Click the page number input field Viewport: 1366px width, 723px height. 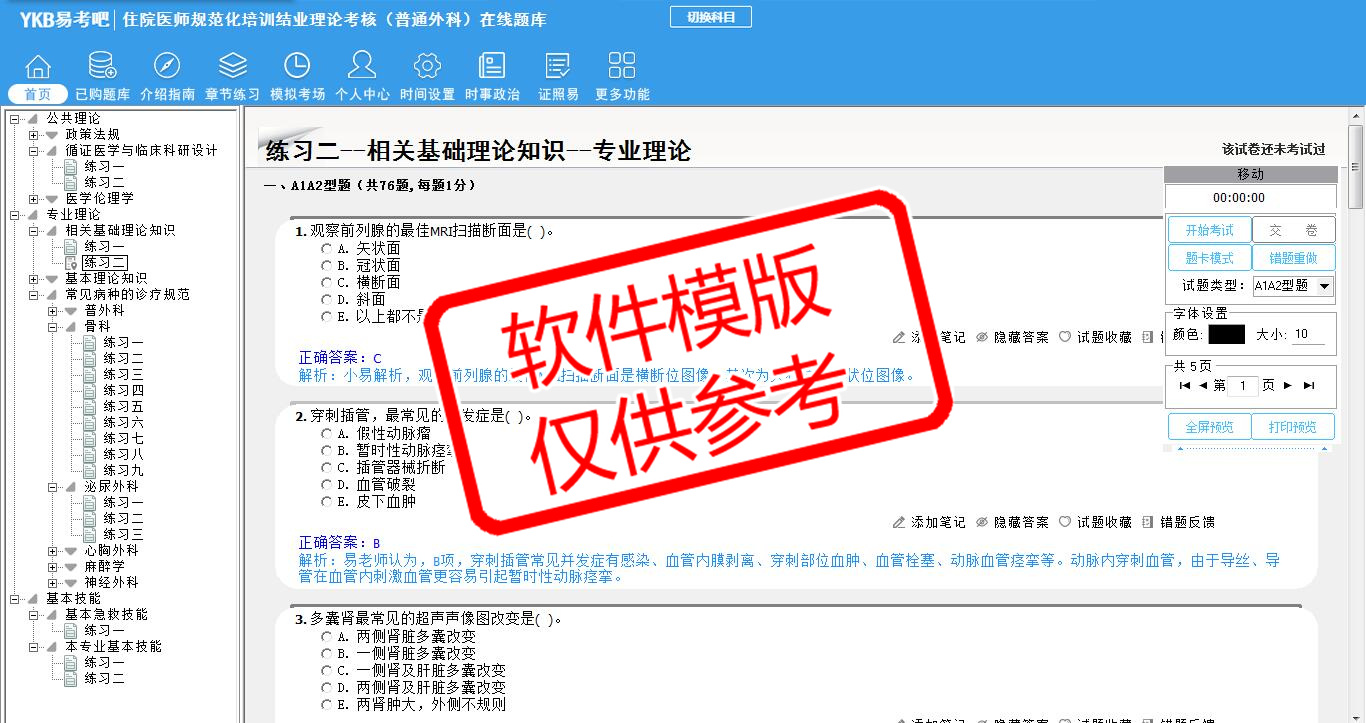coord(1243,386)
